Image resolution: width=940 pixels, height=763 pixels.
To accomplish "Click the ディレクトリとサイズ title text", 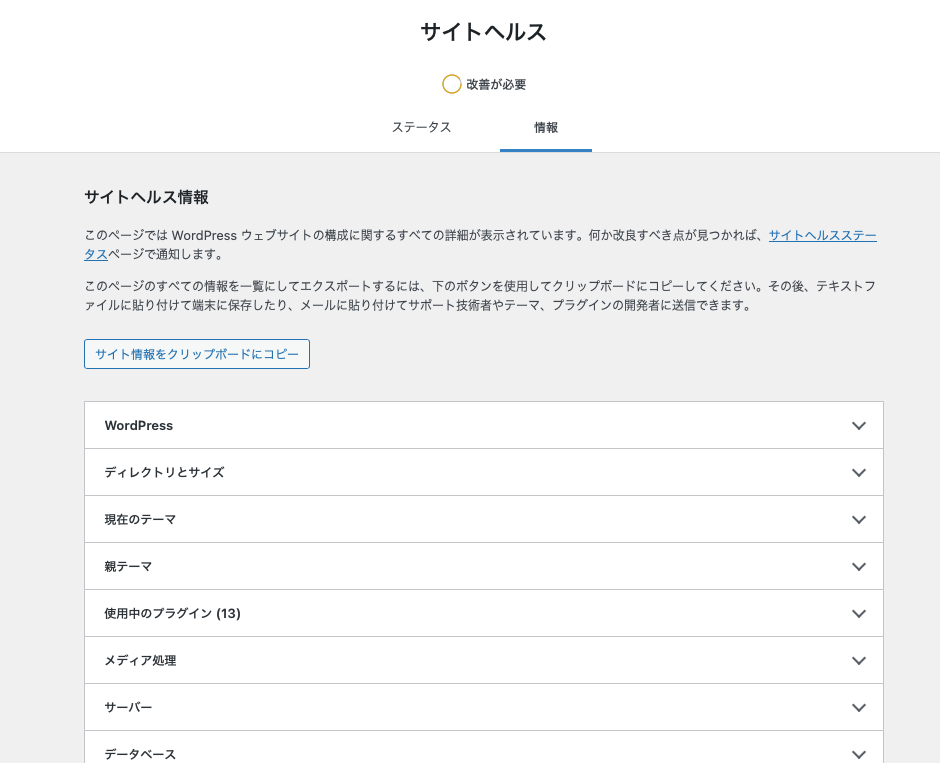I will coord(164,472).
